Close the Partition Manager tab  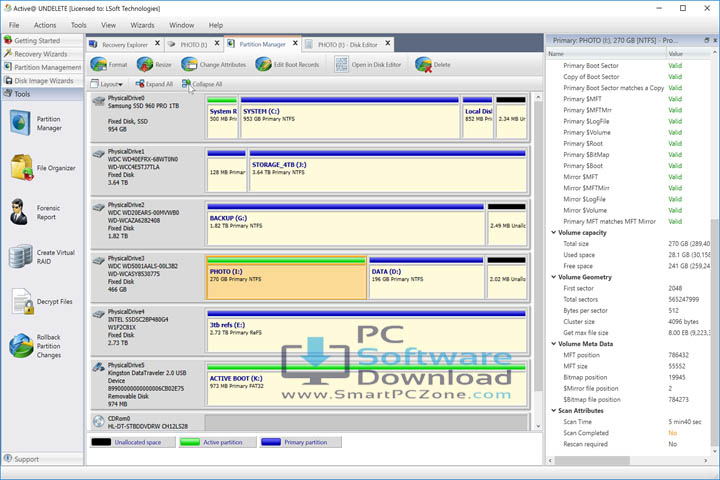coord(295,43)
